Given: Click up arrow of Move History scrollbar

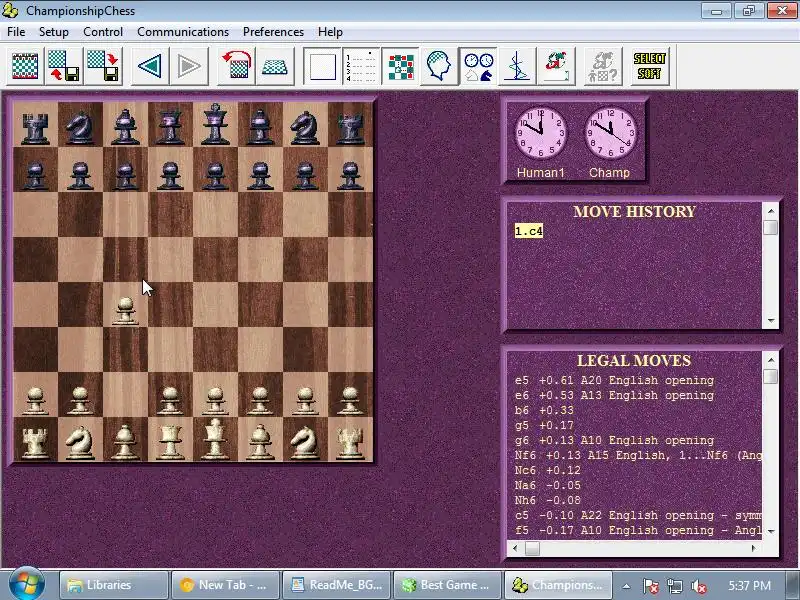Looking at the screenshot, I should tap(771, 211).
